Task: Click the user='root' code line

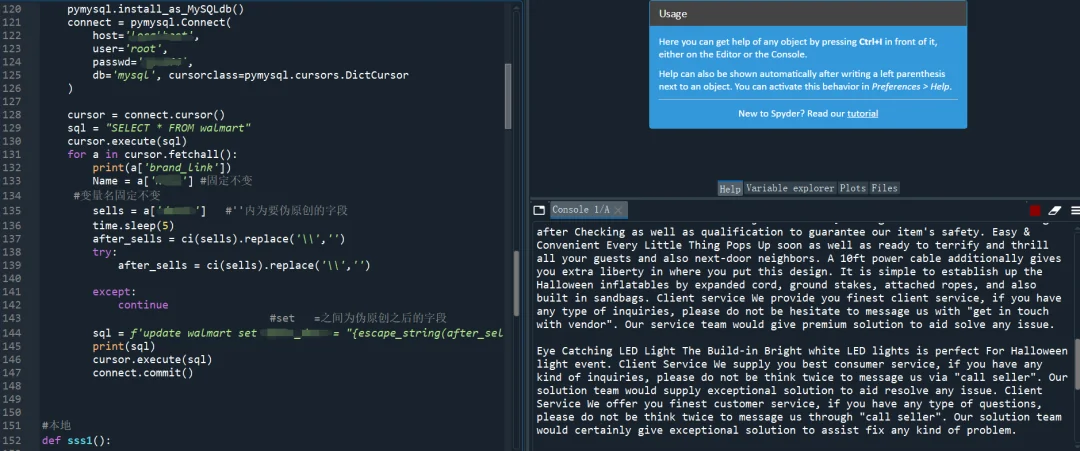Action: pyautogui.click(x=130, y=49)
